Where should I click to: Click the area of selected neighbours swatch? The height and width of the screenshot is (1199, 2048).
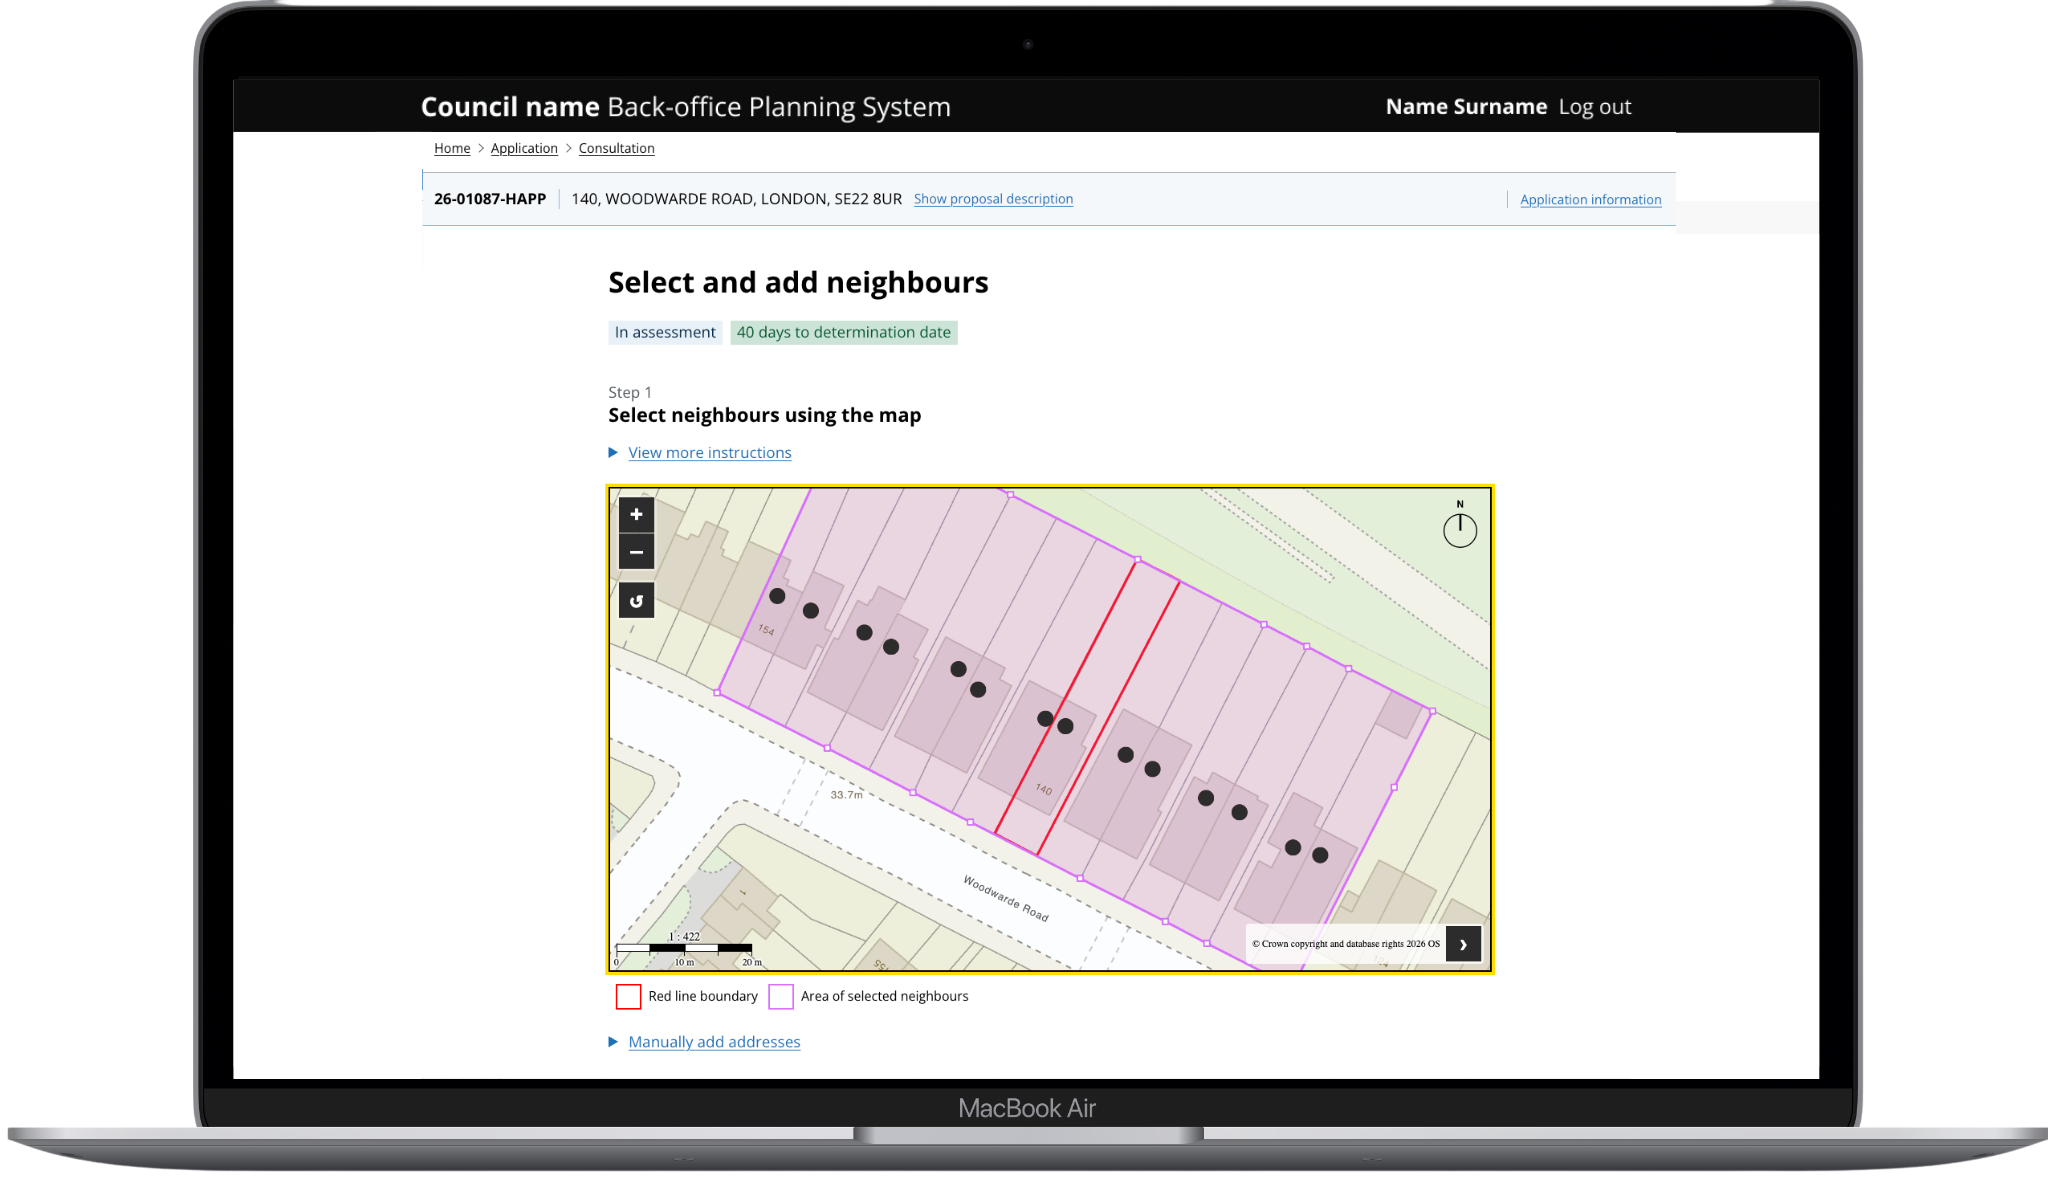[781, 996]
